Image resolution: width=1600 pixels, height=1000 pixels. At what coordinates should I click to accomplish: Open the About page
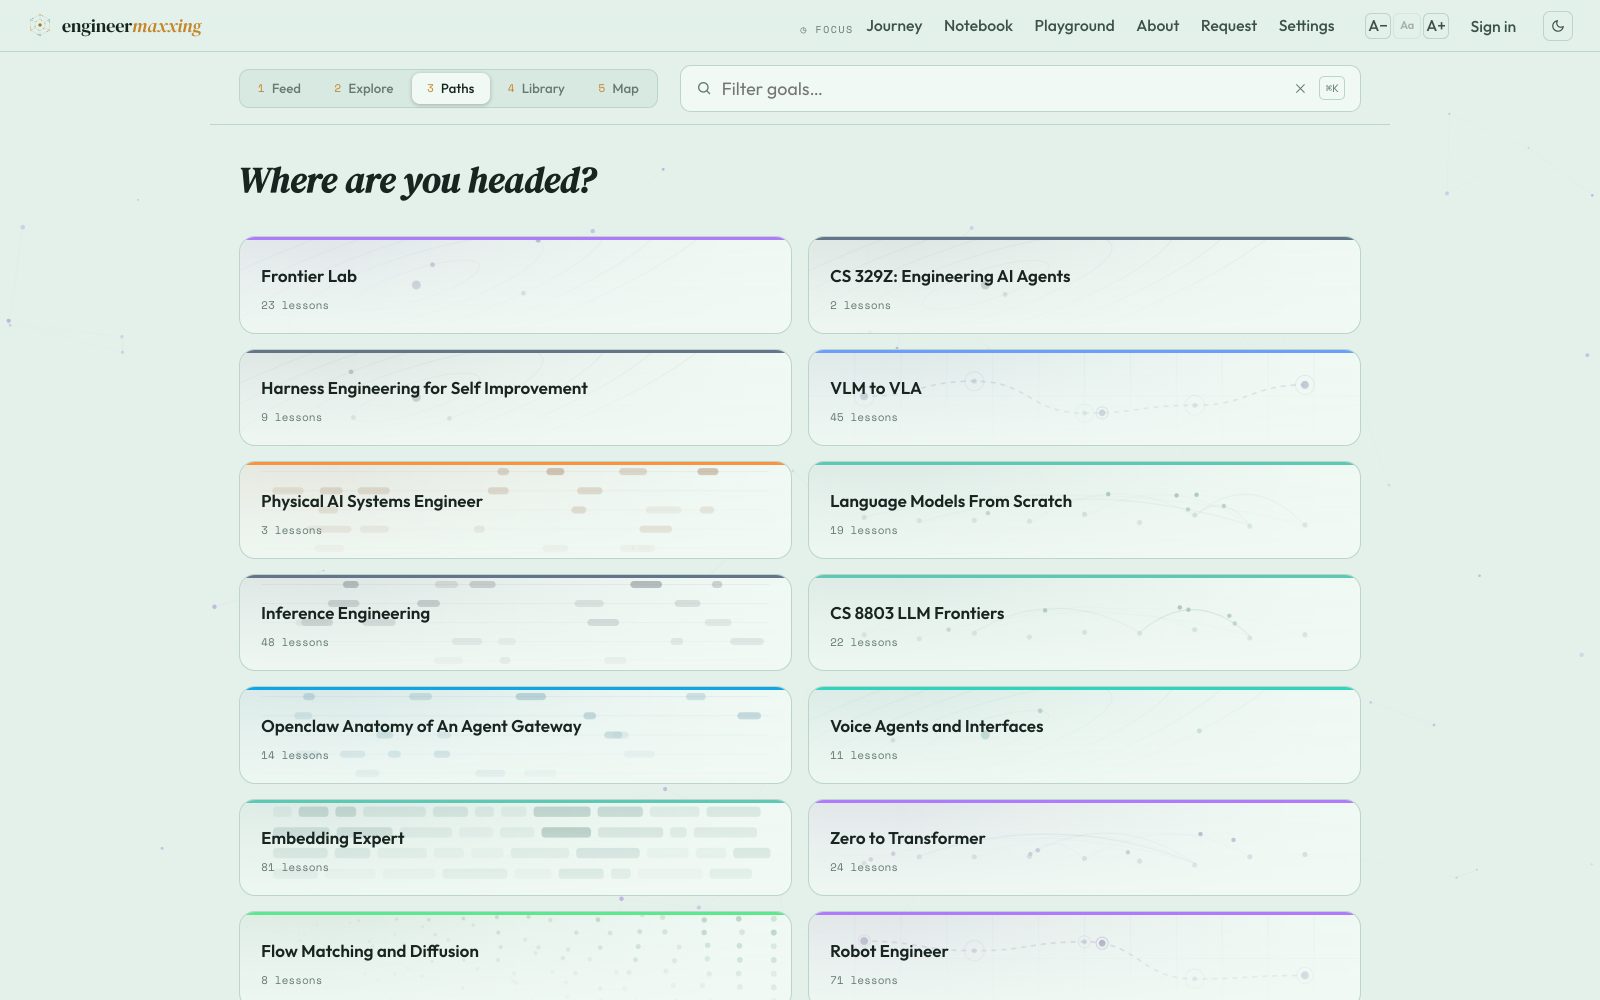tap(1157, 26)
